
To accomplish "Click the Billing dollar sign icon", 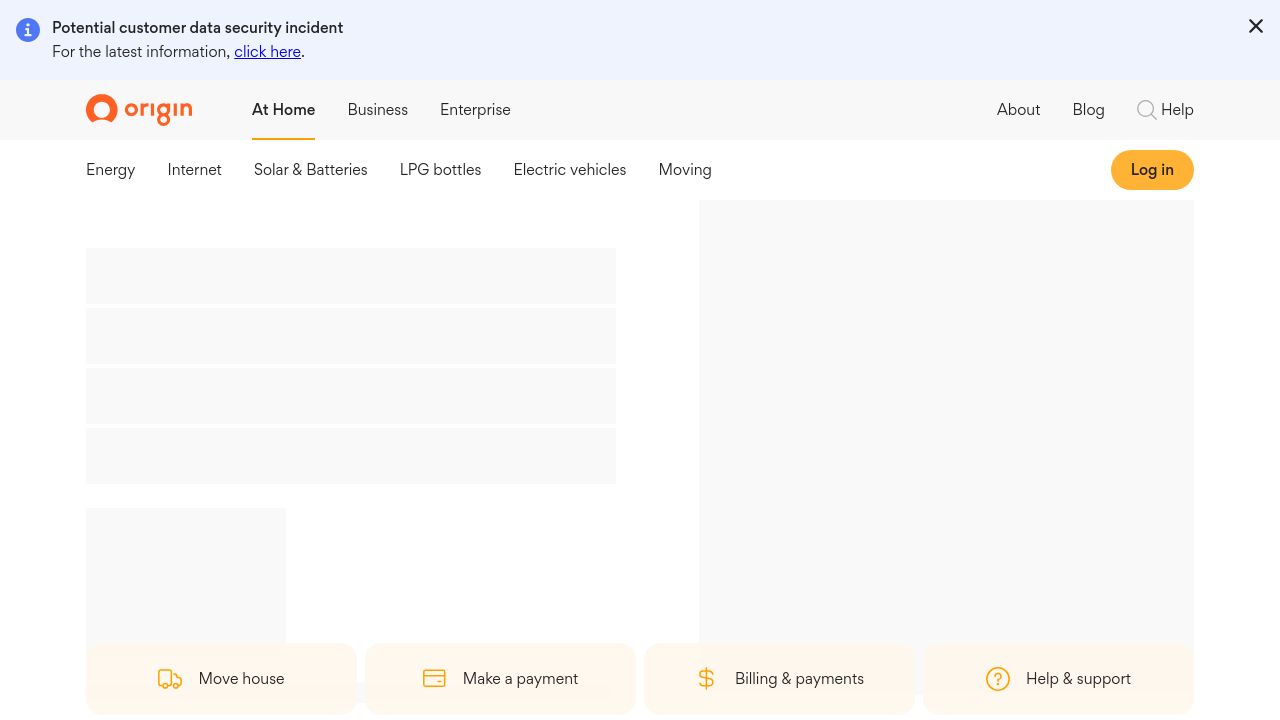I will click(706, 679).
